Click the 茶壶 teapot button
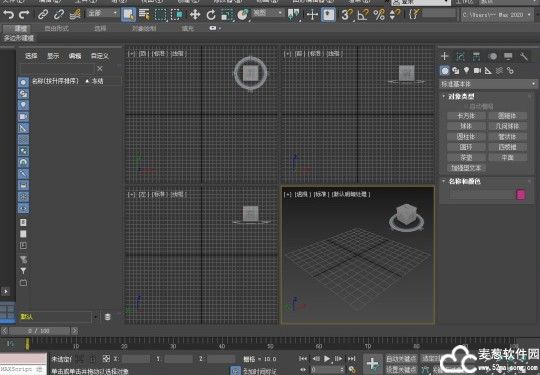Viewport: 540px width, 375px height. [x=466, y=157]
